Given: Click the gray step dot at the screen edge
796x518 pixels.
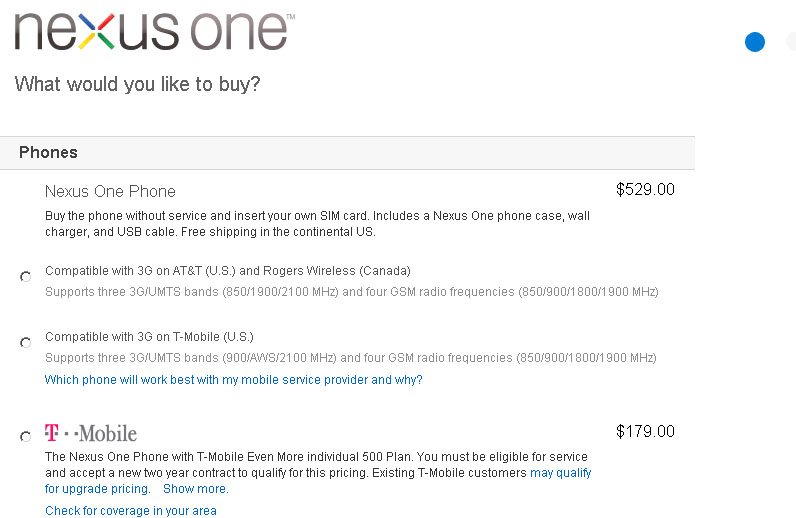Looking at the screenshot, I should [x=791, y=42].
